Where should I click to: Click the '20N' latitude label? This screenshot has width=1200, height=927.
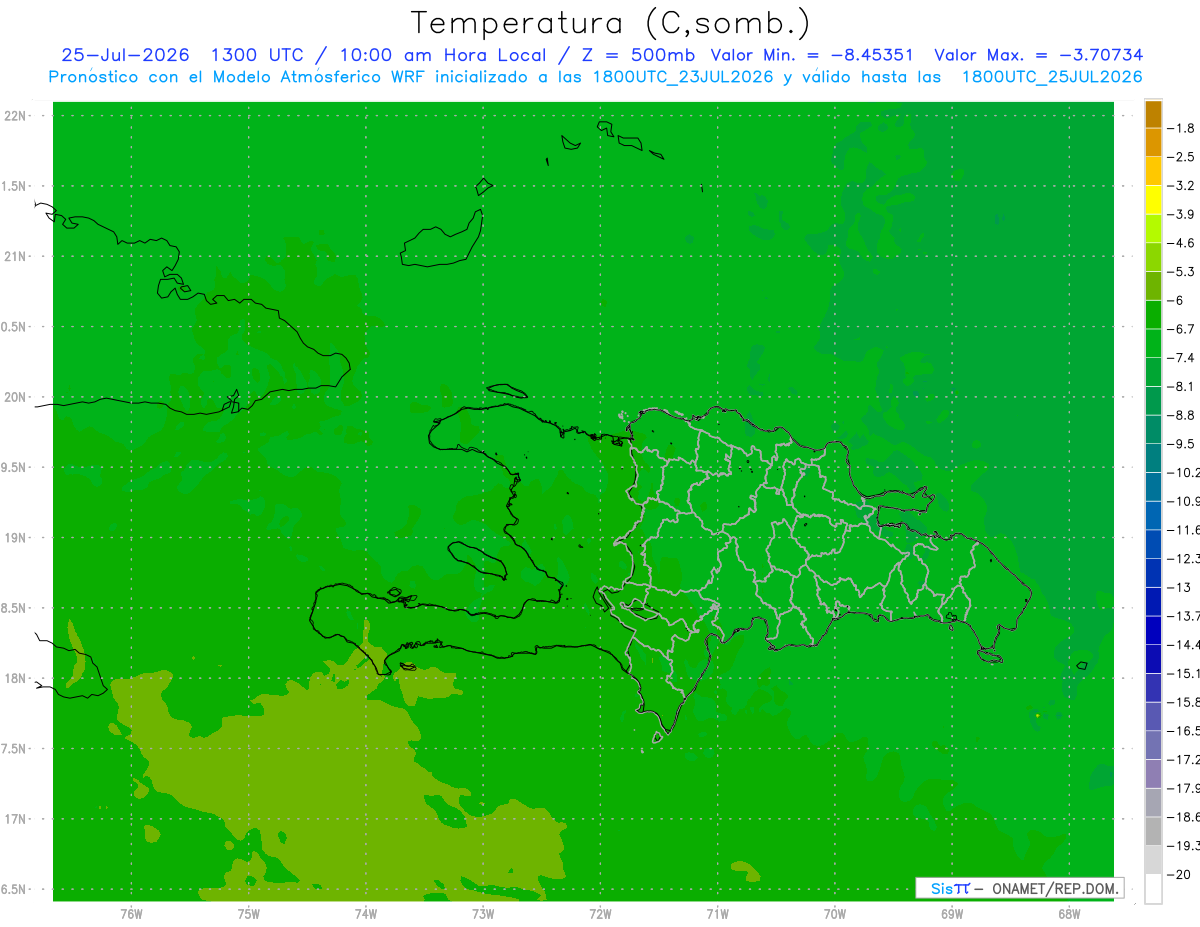(x=15, y=397)
